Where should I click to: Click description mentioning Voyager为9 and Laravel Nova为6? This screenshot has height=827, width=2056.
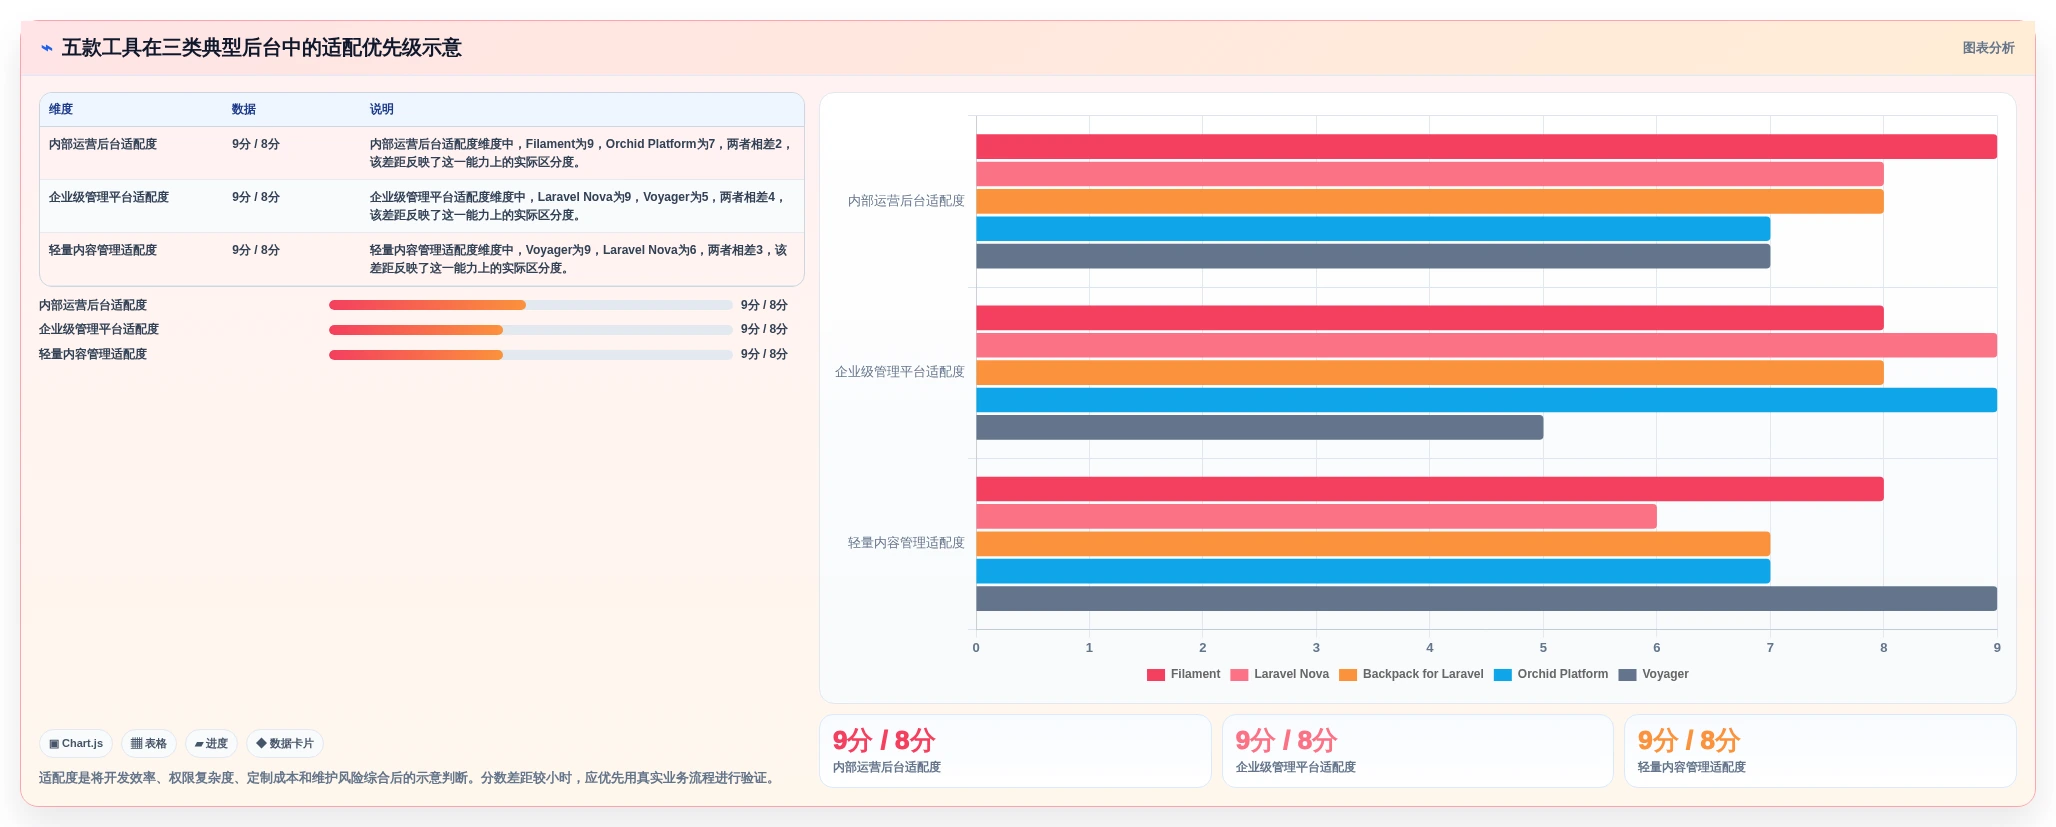[579, 259]
